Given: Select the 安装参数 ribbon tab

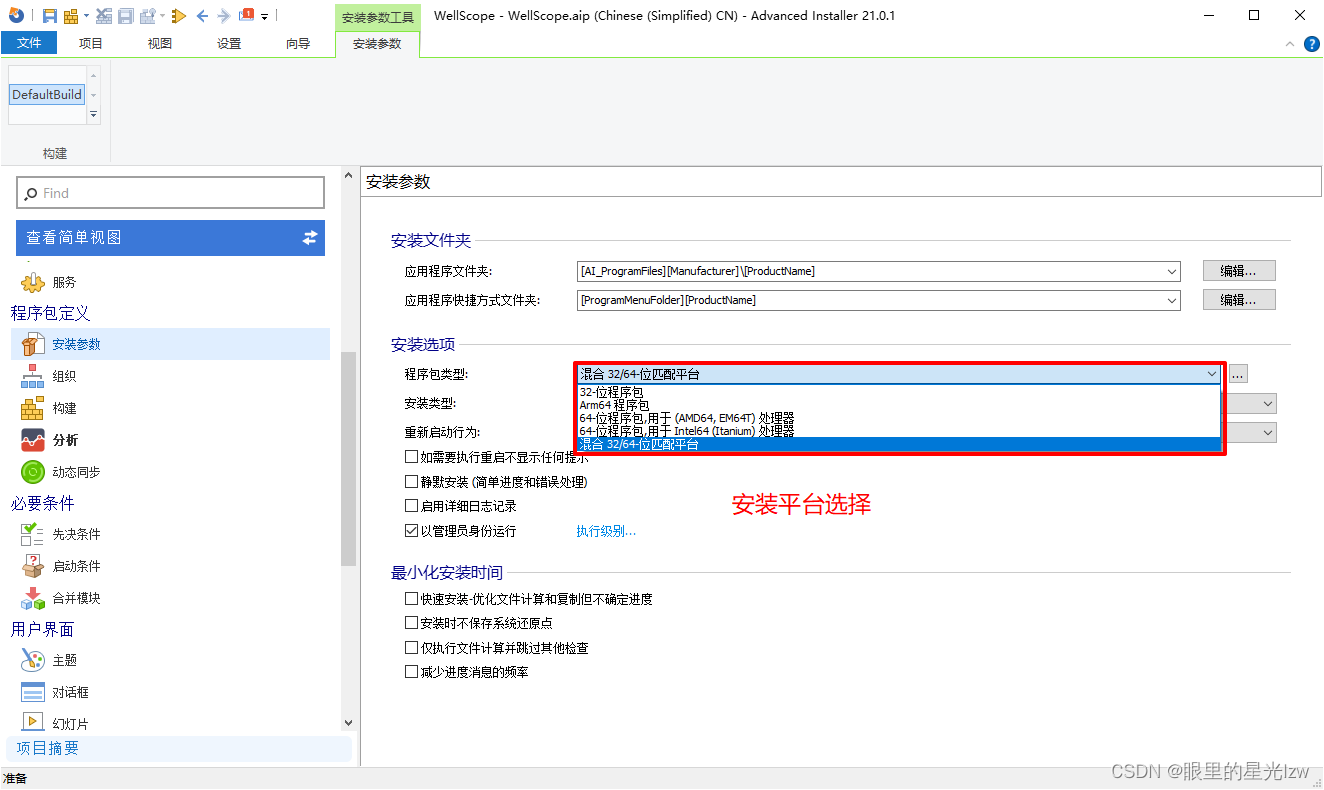Looking at the screenshot, I should point(377,43).
